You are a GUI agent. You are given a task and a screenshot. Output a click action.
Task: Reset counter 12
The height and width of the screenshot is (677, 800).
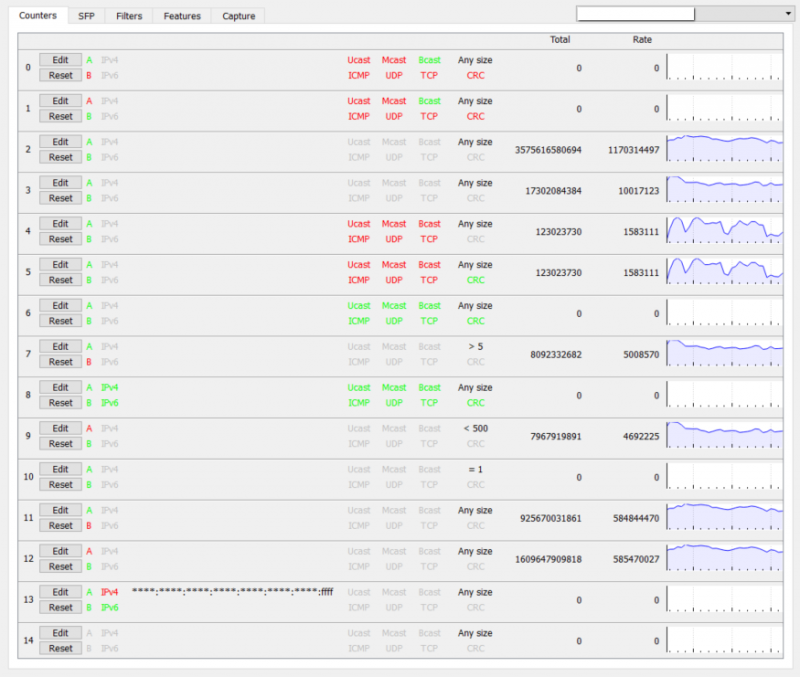tap(60, 566)
